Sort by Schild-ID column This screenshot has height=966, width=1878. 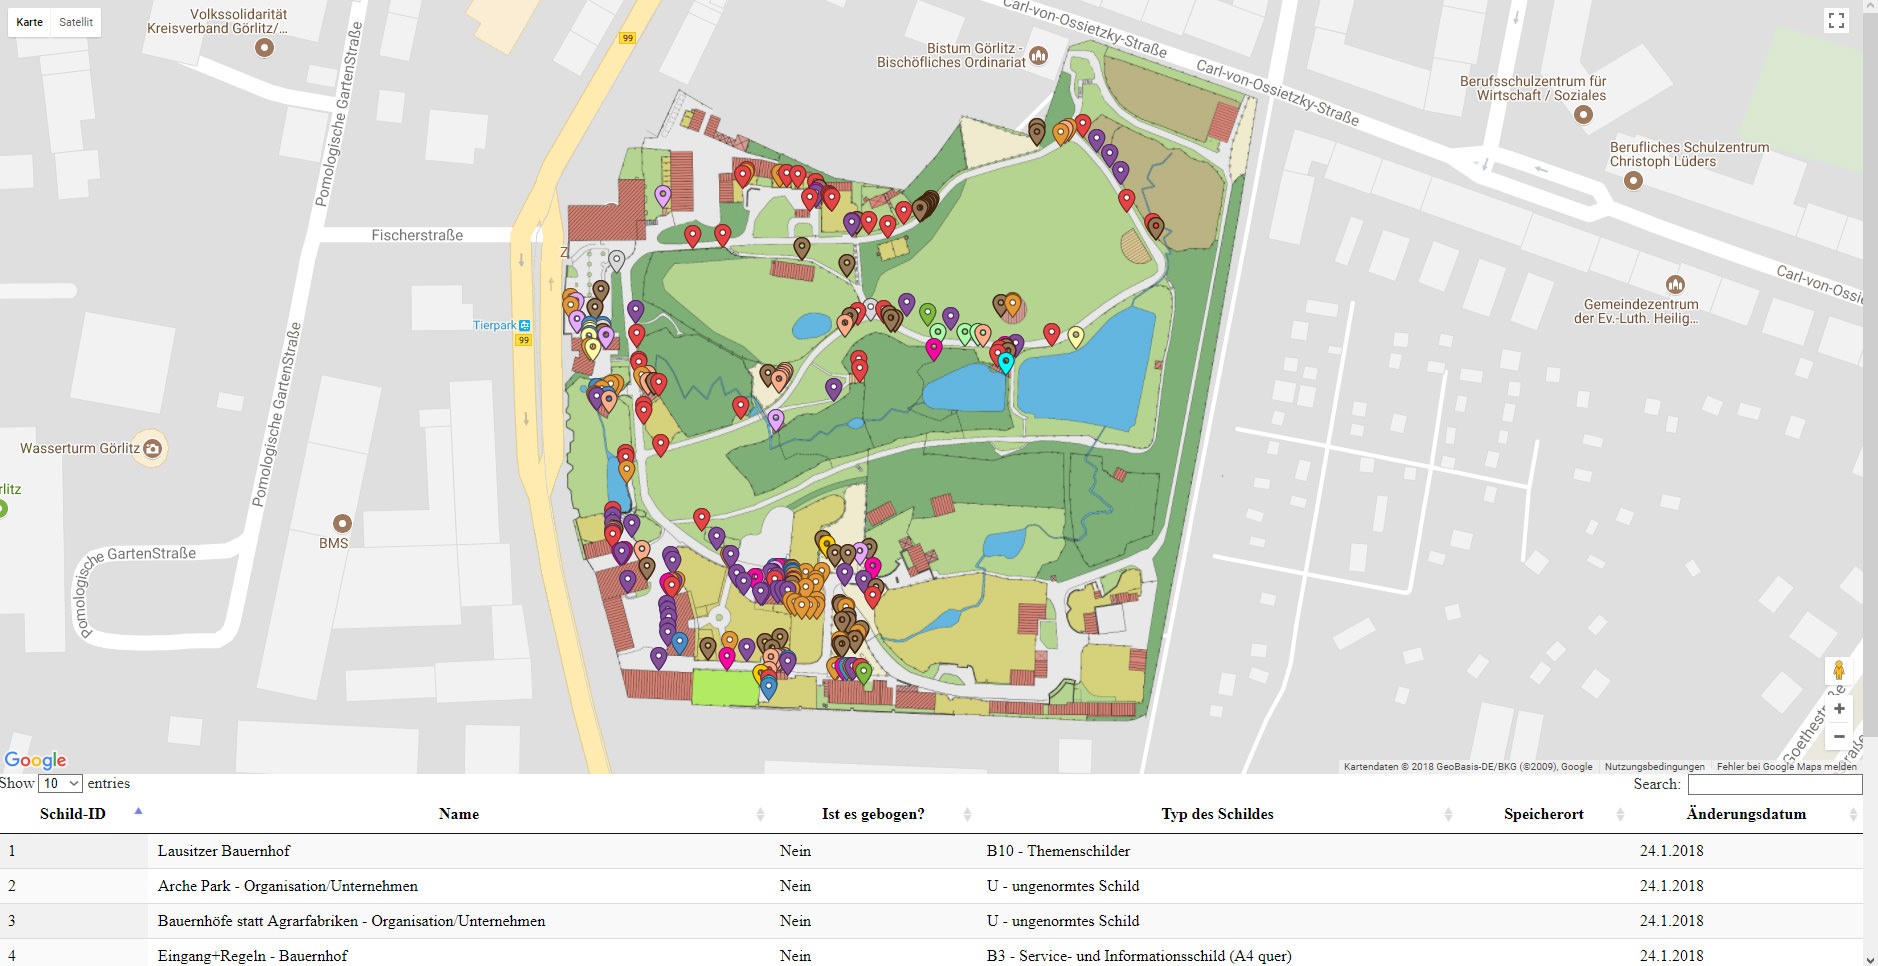coord(73,814)
